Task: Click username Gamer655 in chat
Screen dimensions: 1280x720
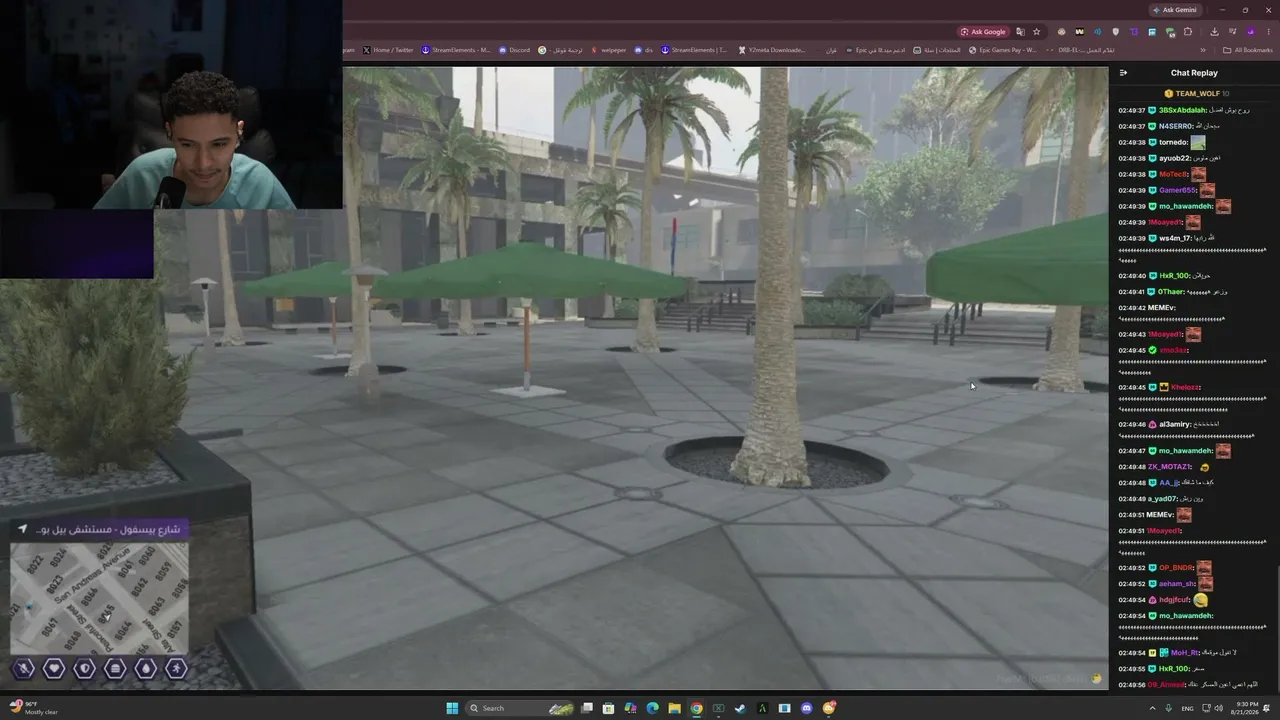Action: (x=1178, y=190)
